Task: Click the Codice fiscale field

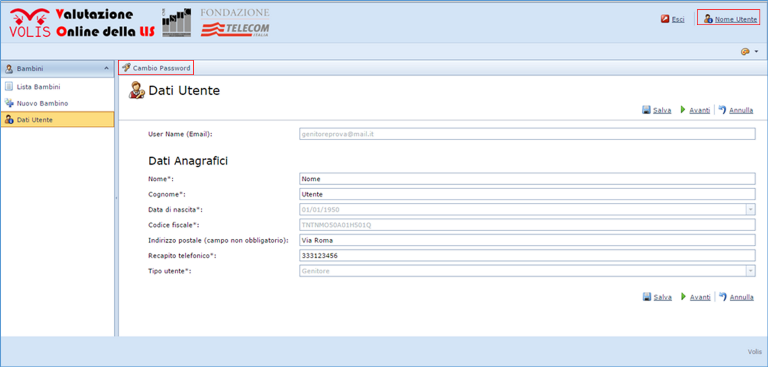Action: tap(527, 225)
